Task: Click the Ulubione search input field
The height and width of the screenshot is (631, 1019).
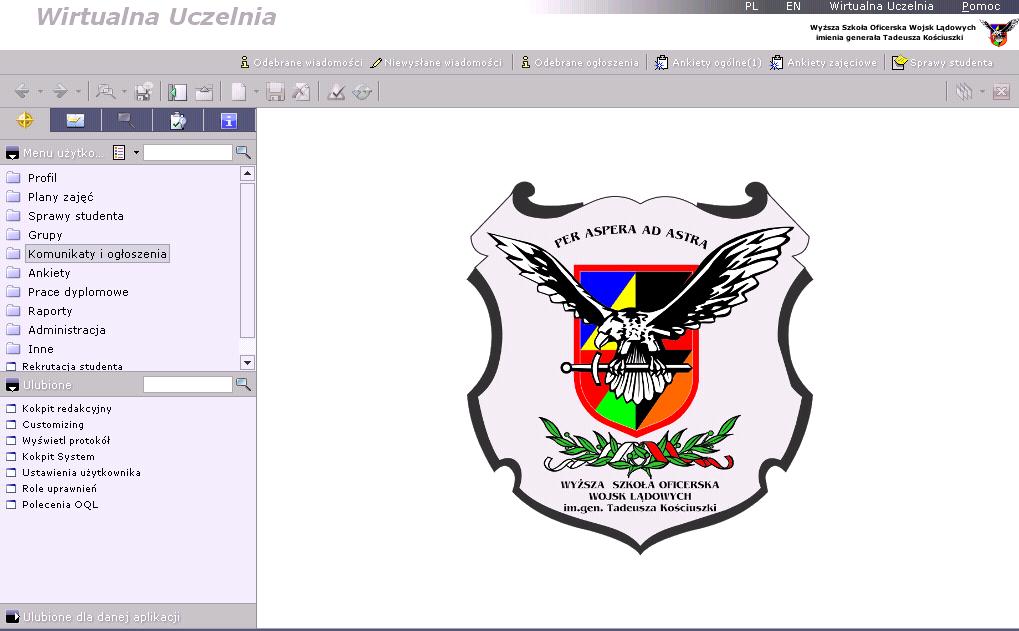Action: (x=187, y=385)
